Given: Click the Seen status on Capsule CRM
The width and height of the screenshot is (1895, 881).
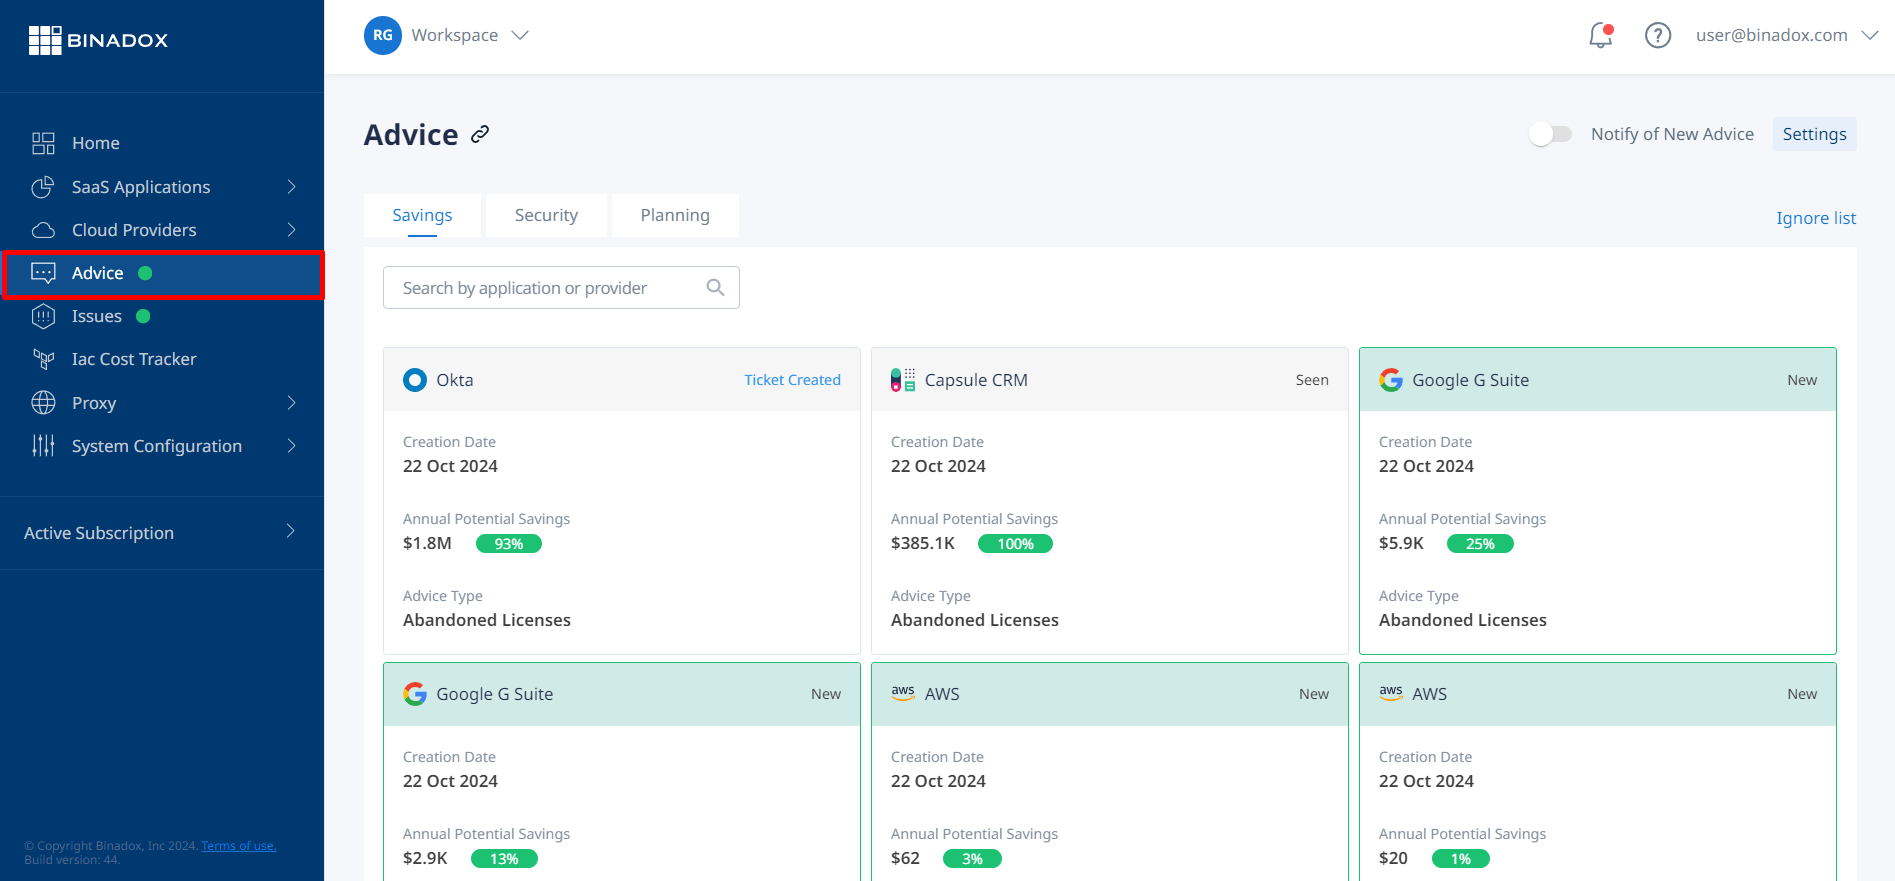Looking at the screenshot, I should tap(1312, 380).
